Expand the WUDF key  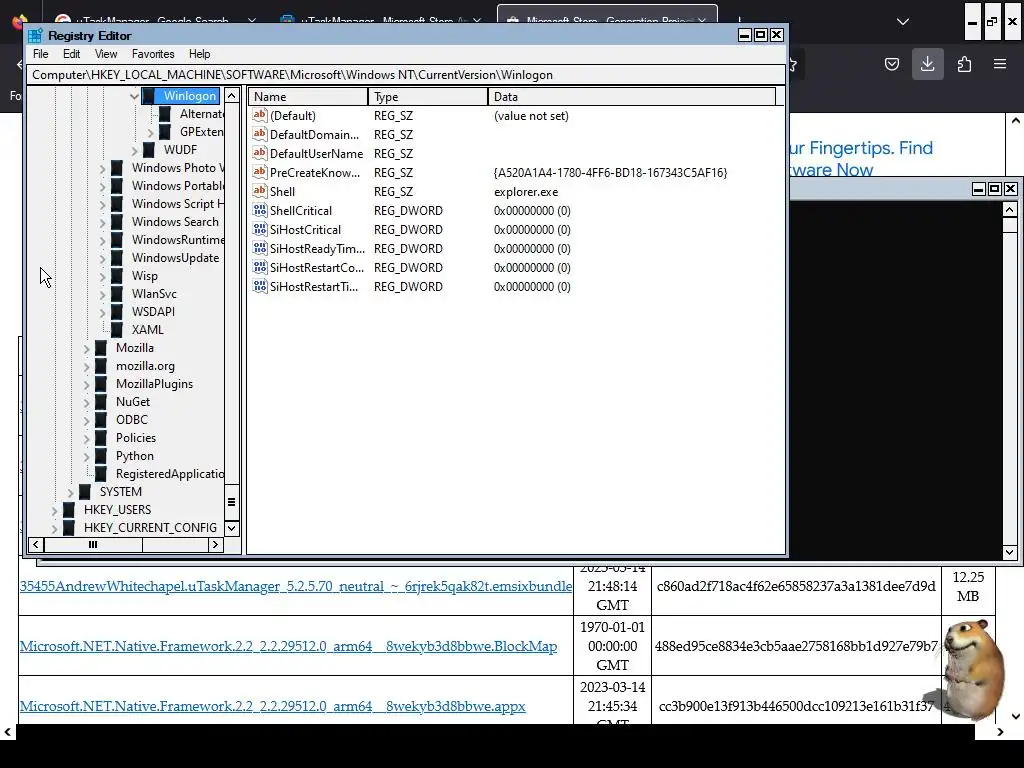pyautogui.click(x=135, y=150)
